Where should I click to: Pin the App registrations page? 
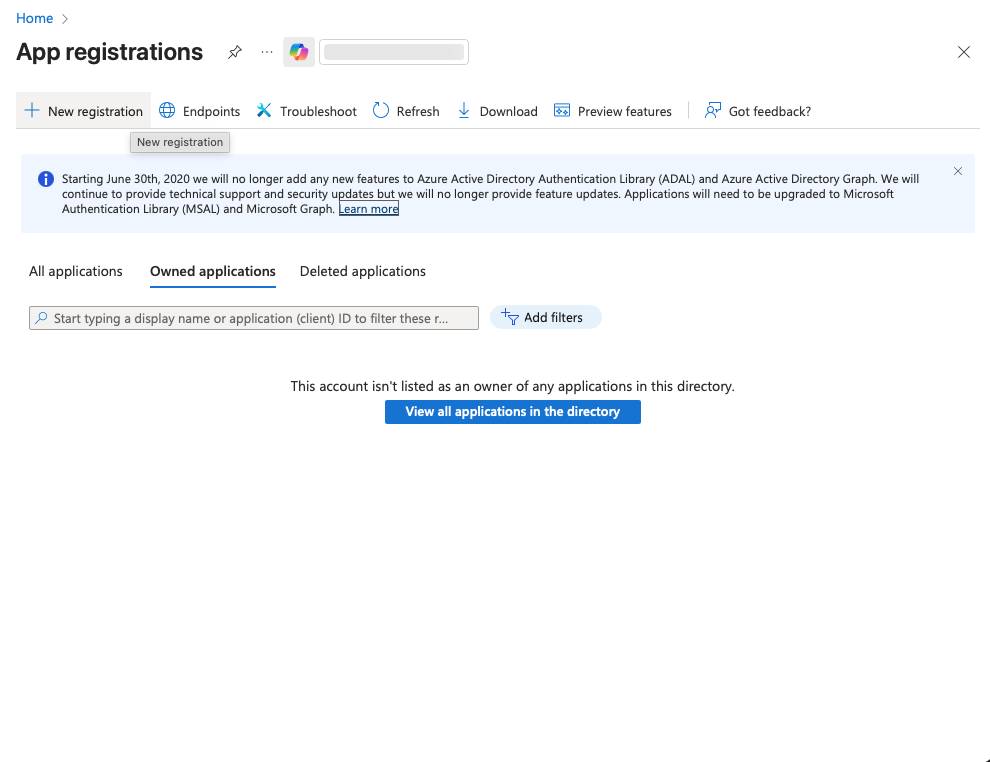235,52
